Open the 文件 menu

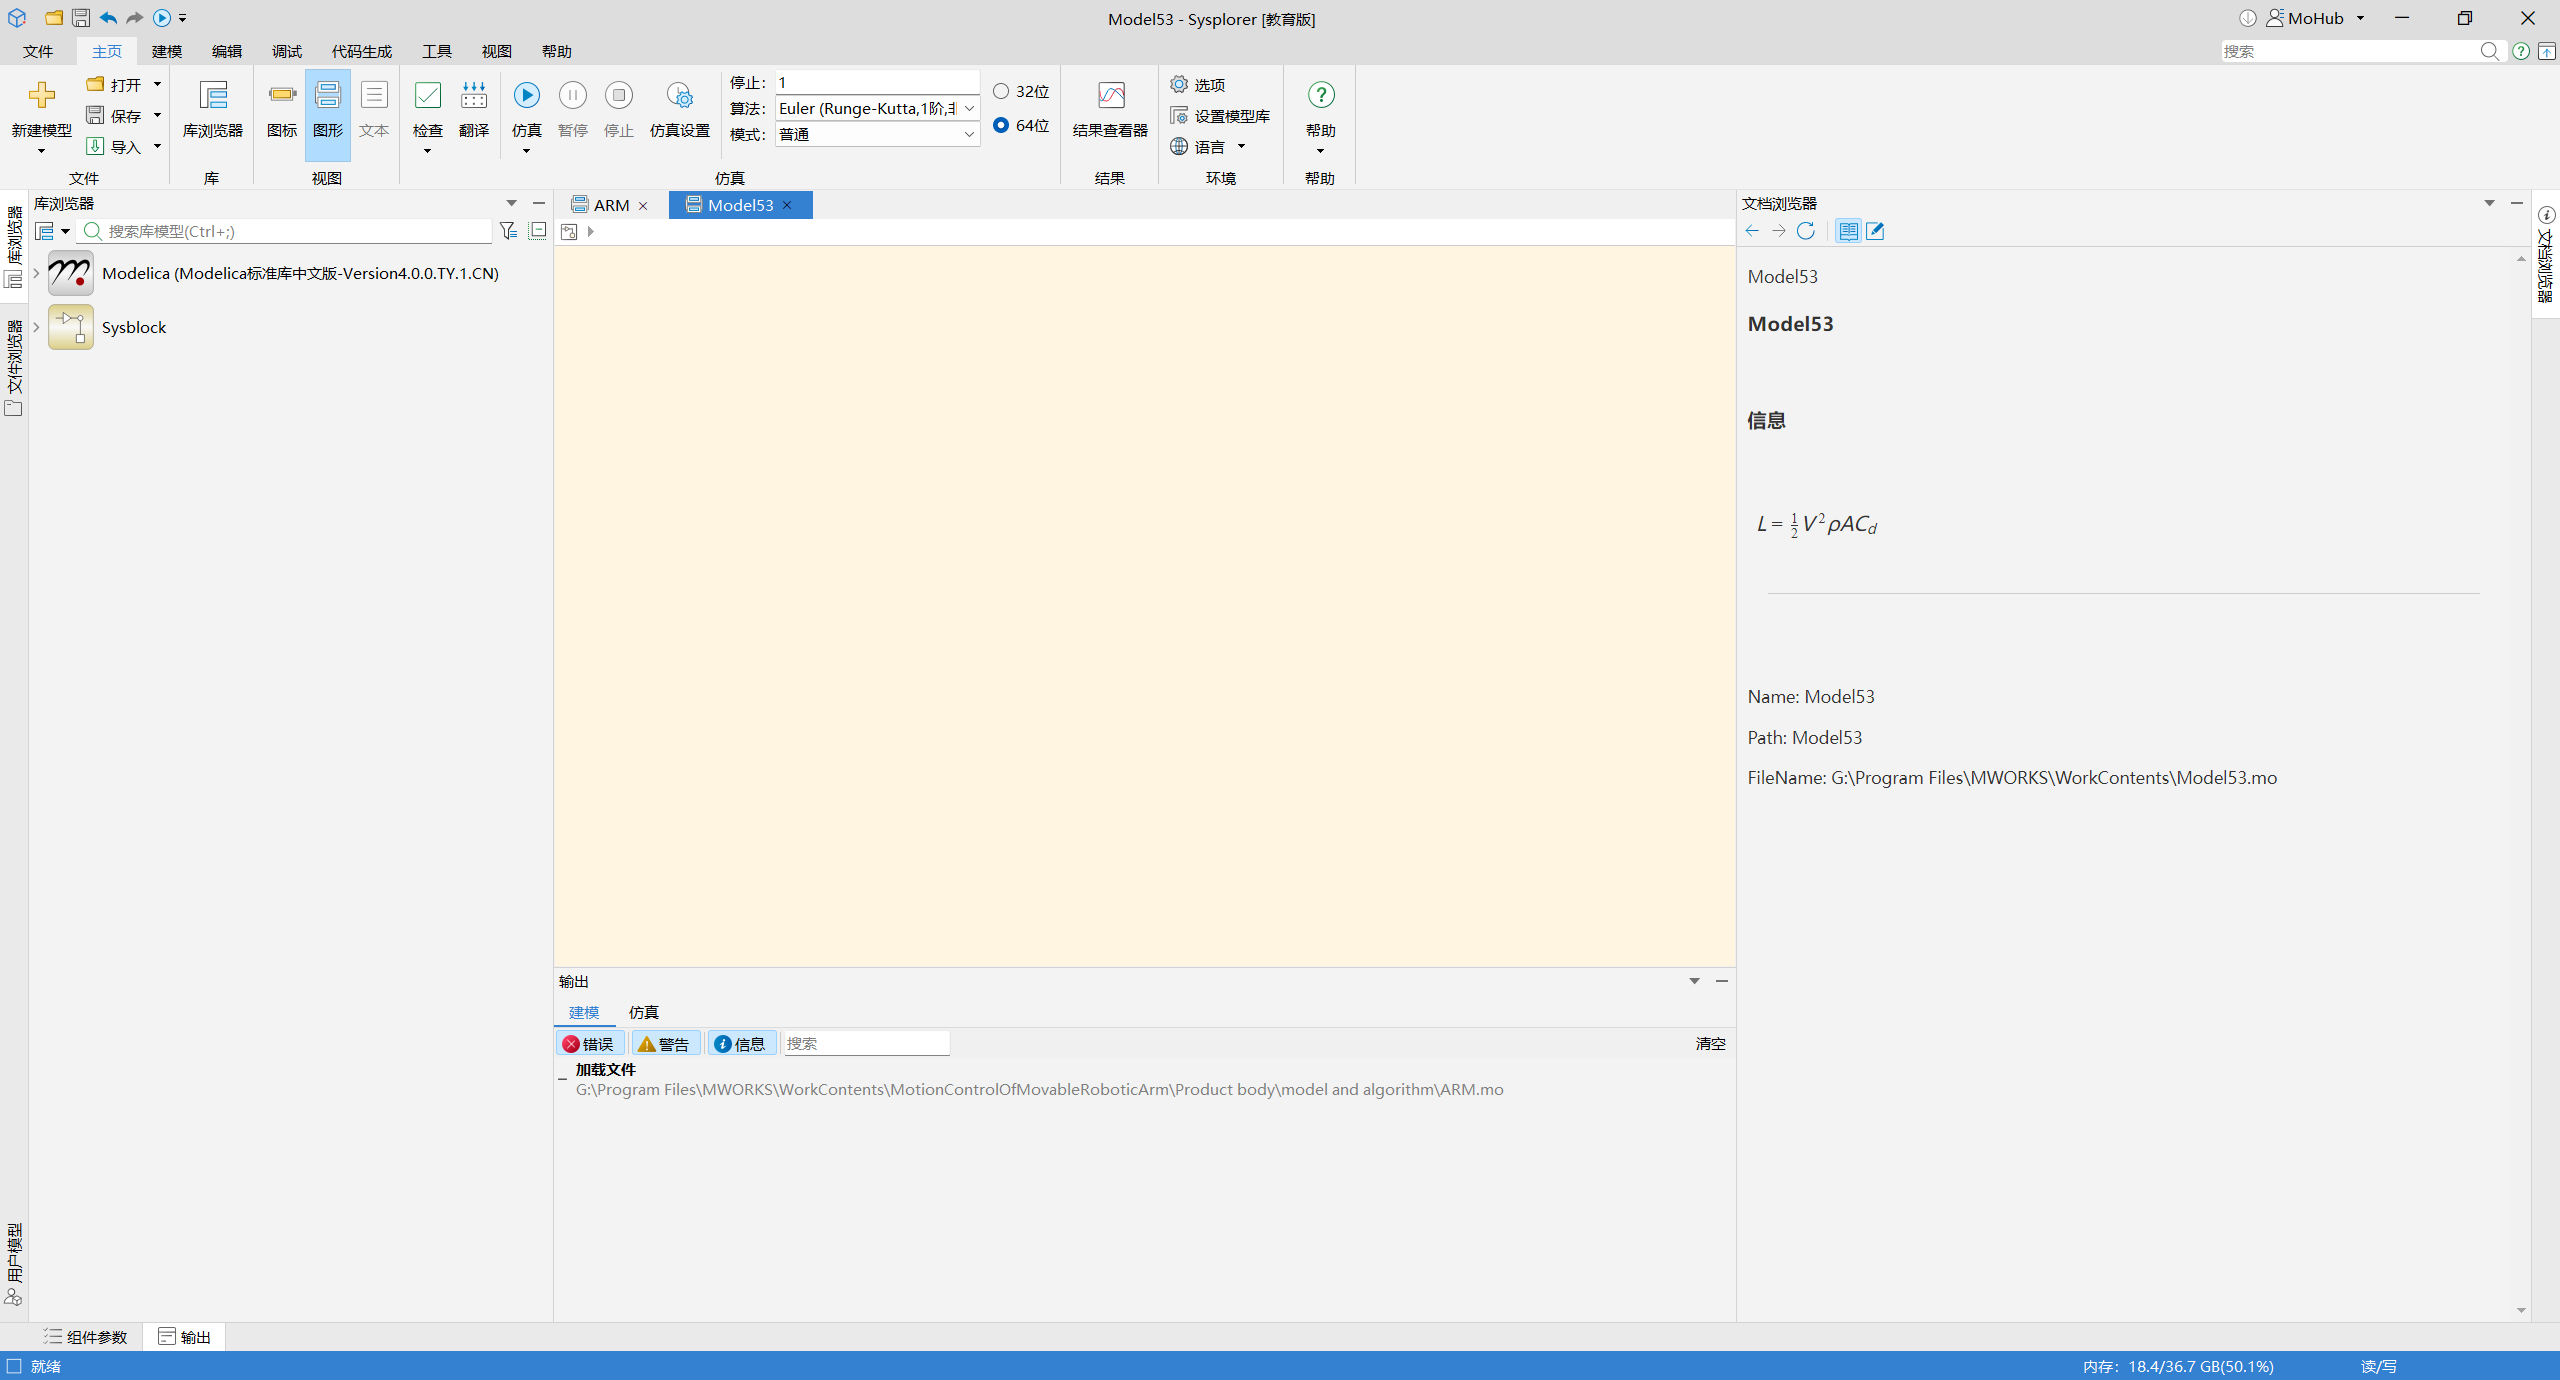38,51
